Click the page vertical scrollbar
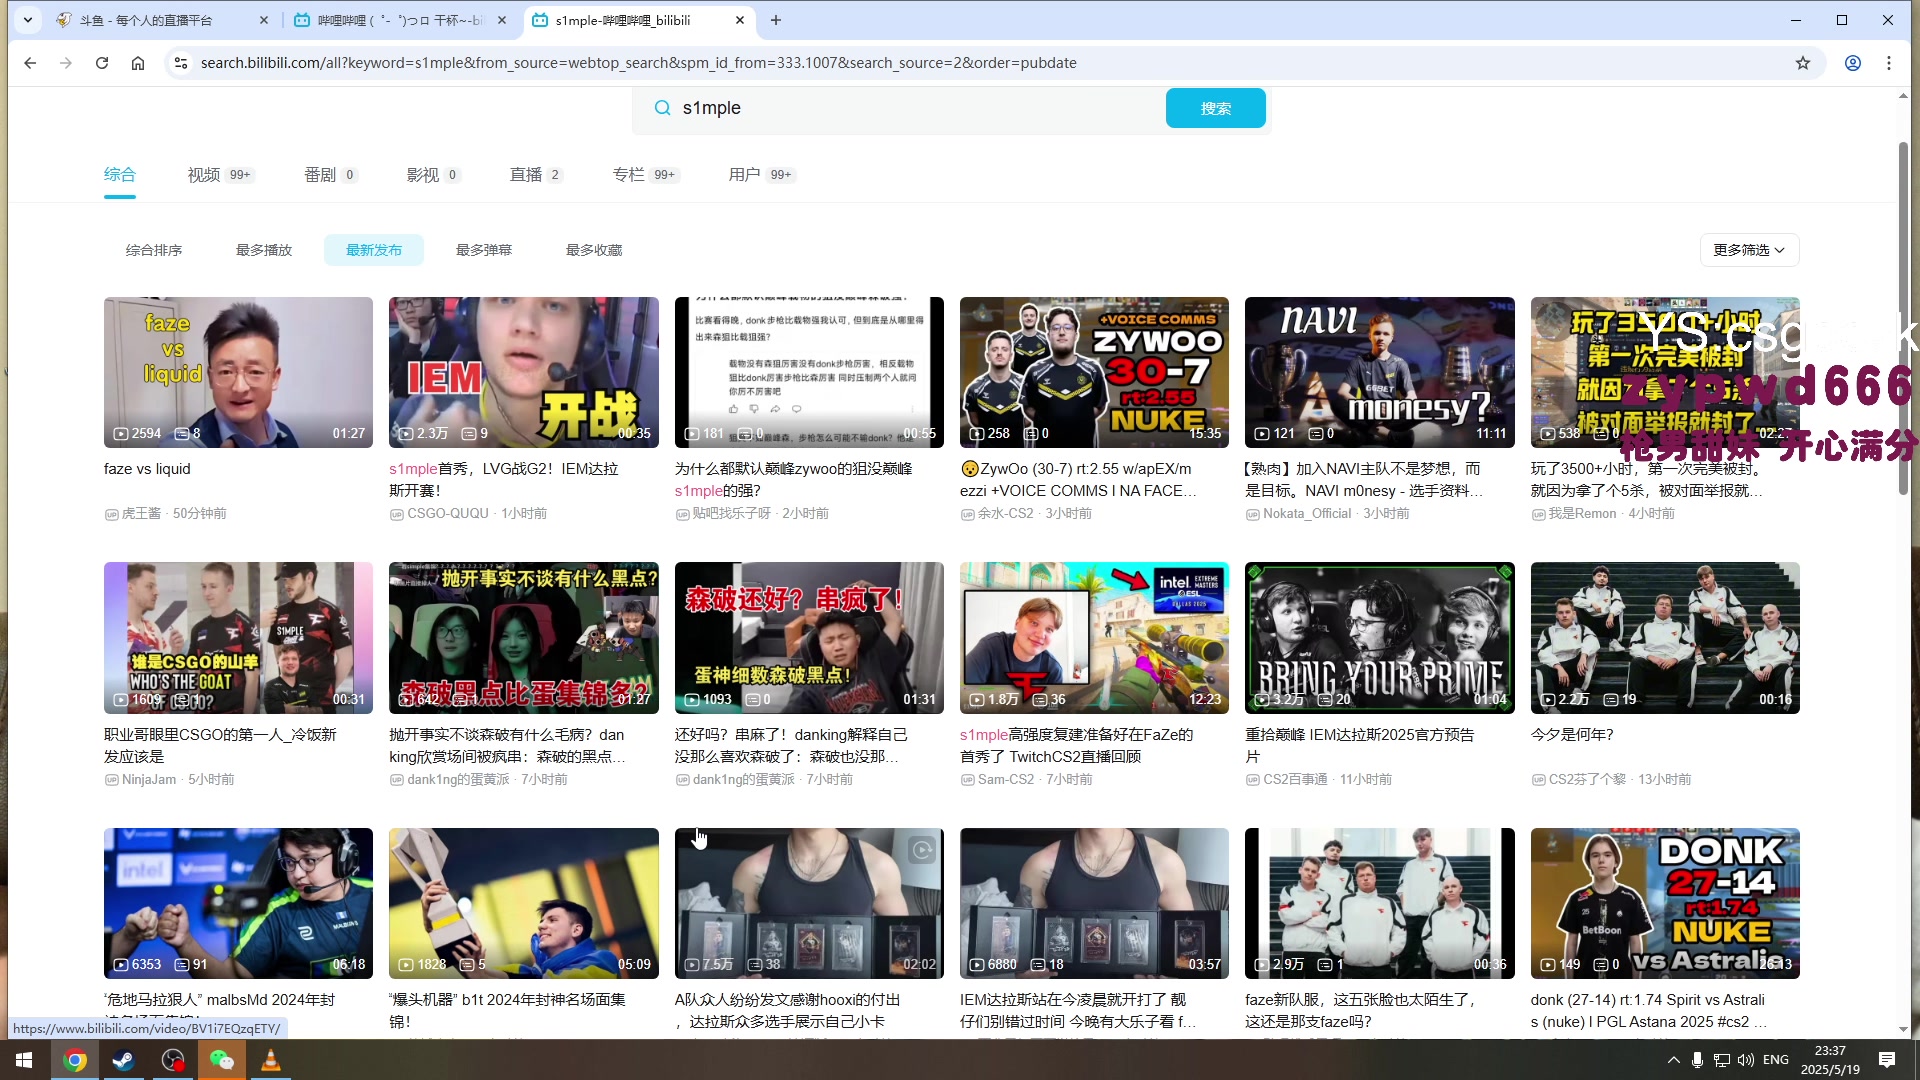This screenshot has width=1920, height=1080. click(x=1903, y=318)
